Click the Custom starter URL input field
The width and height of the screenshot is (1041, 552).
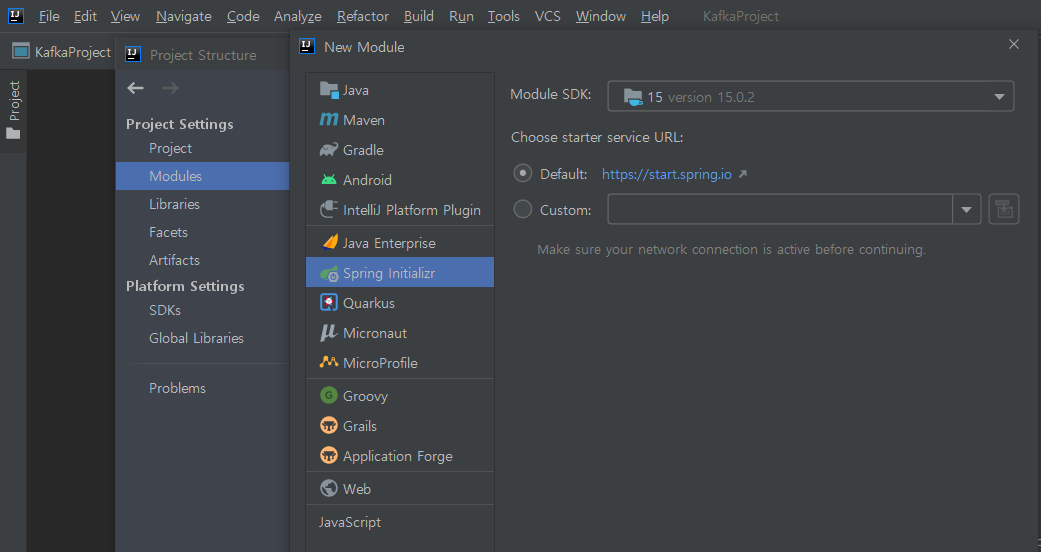click(780, 209)
